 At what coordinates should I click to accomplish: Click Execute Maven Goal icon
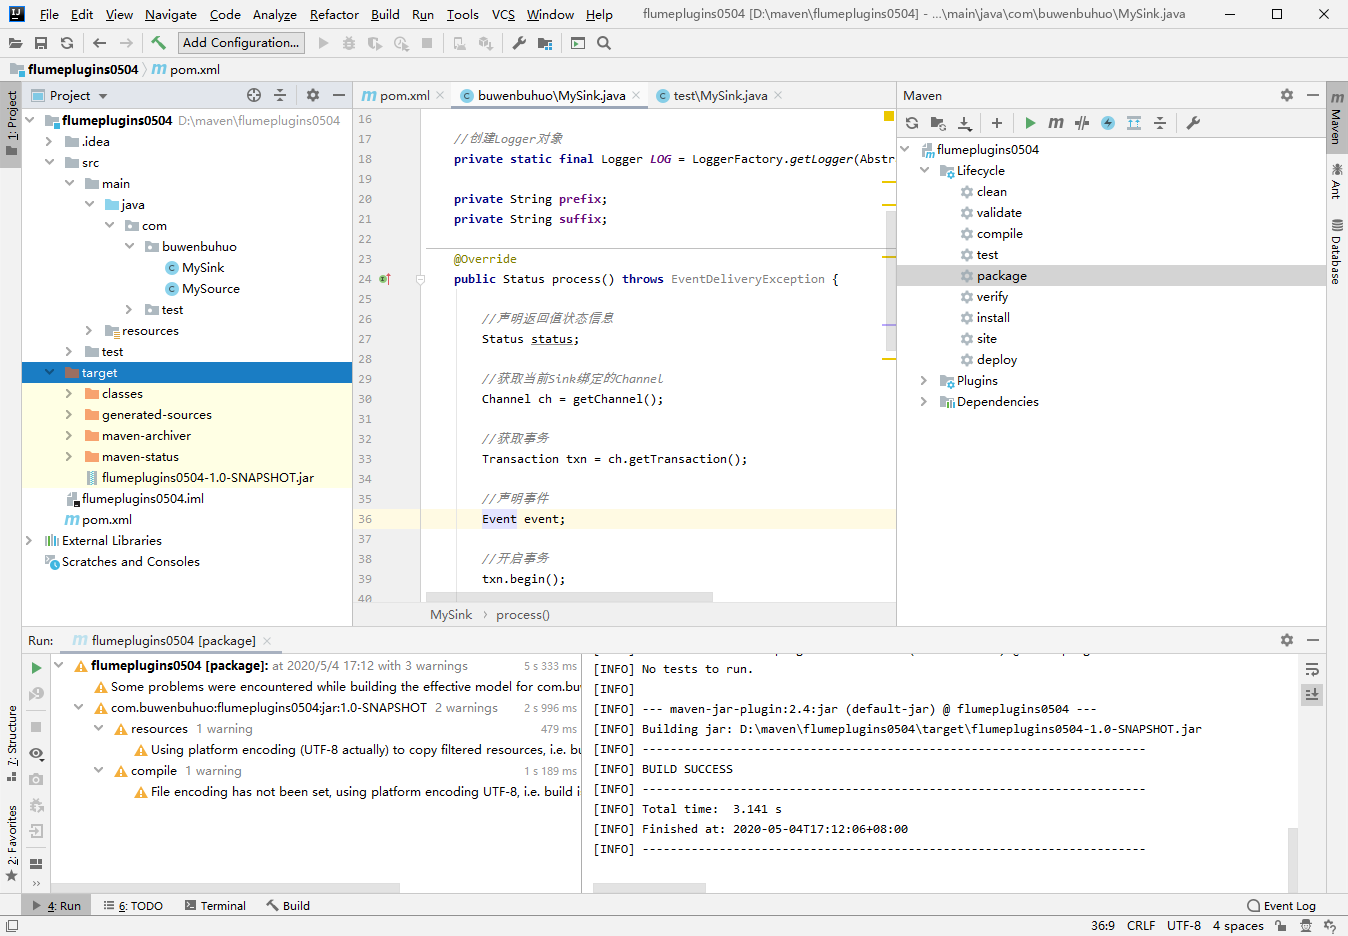(1055, 123)
